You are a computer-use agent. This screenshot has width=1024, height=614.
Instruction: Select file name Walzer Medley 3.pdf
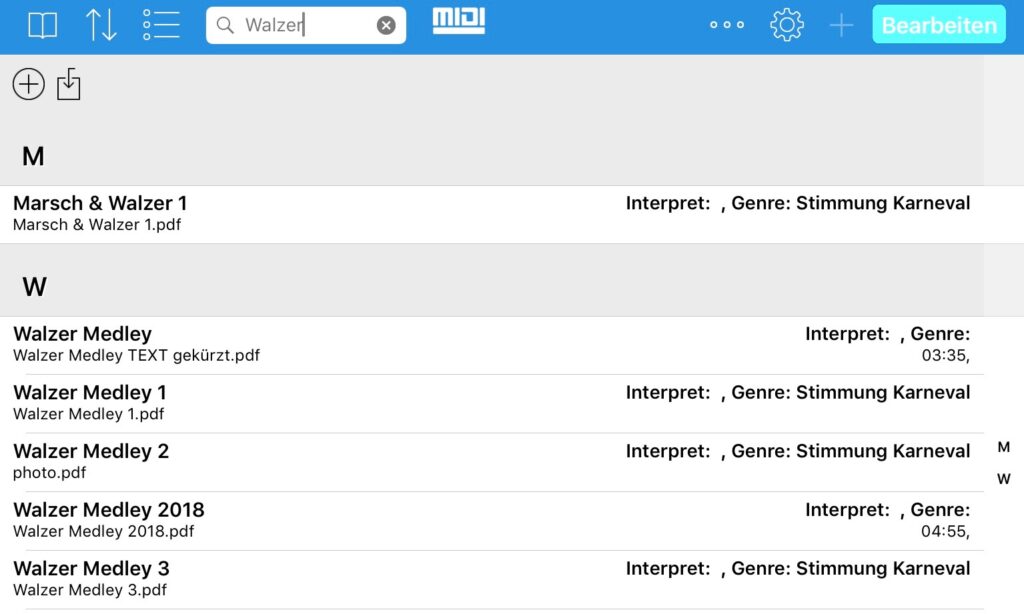coord(90,590)
